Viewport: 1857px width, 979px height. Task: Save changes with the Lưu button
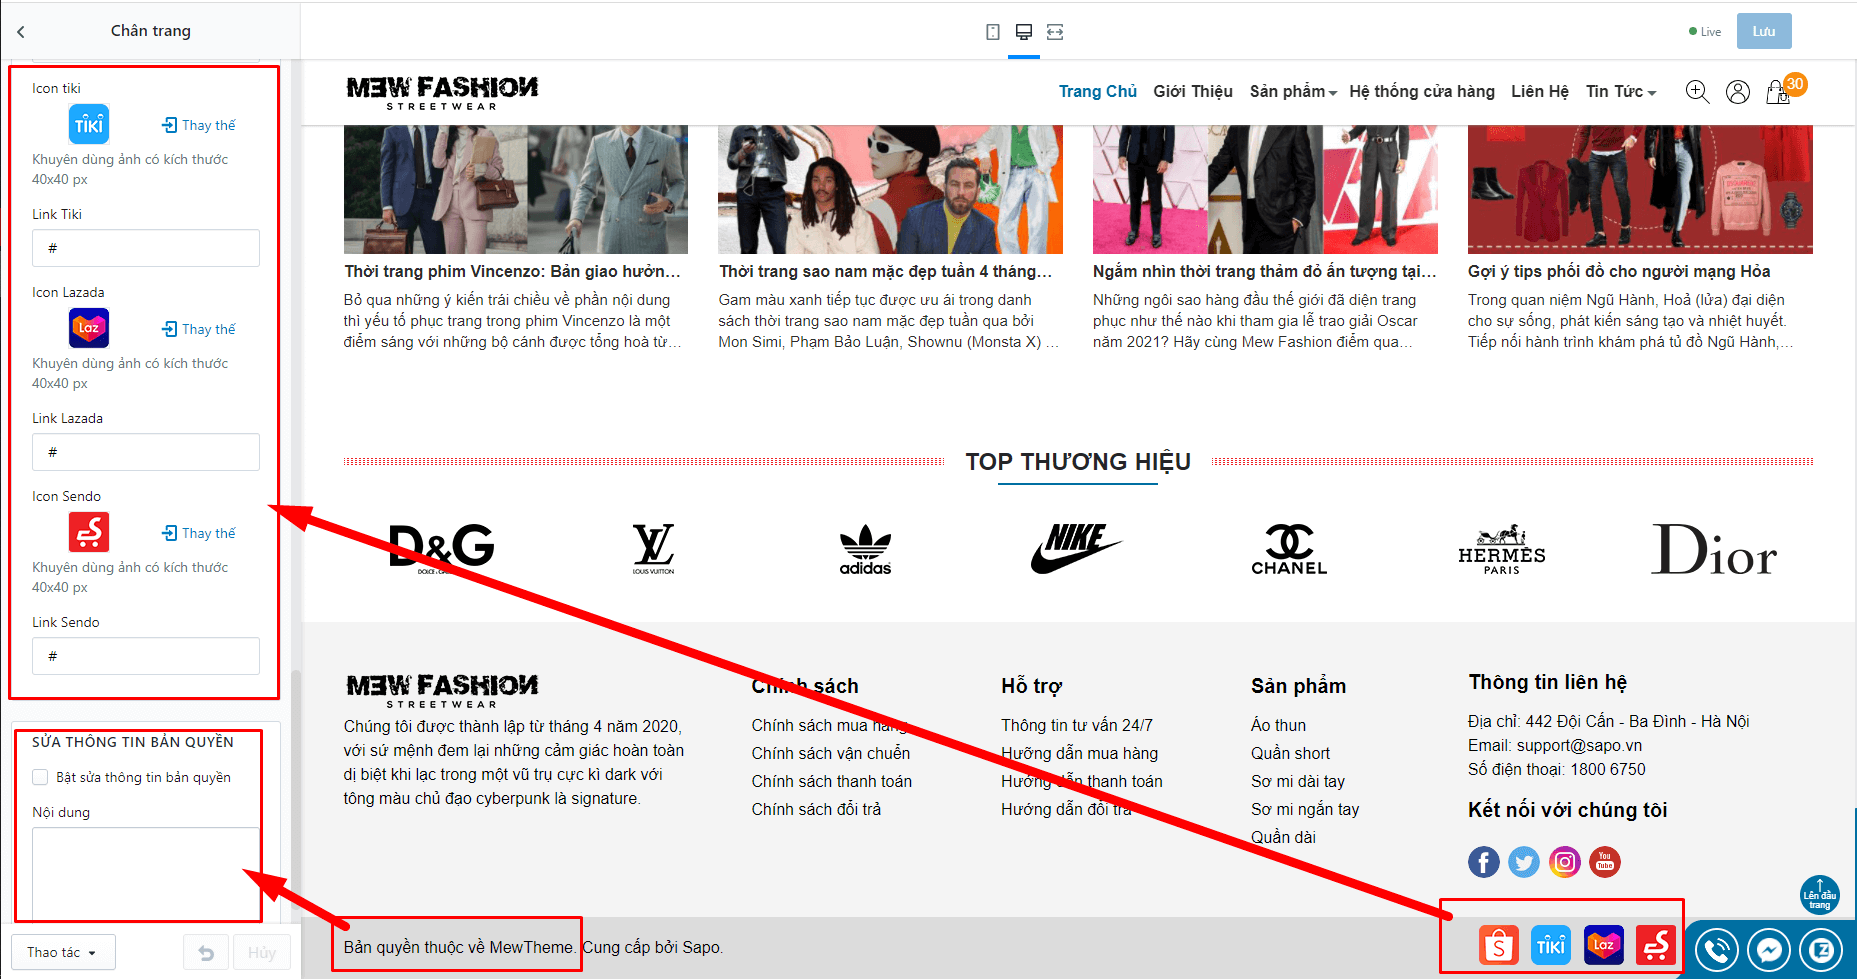click(1764, 31)
